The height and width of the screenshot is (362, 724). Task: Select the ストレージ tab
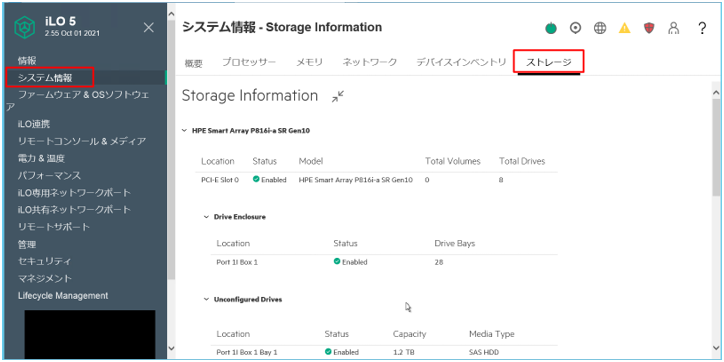pyautogui.click(x=549, y=62)
